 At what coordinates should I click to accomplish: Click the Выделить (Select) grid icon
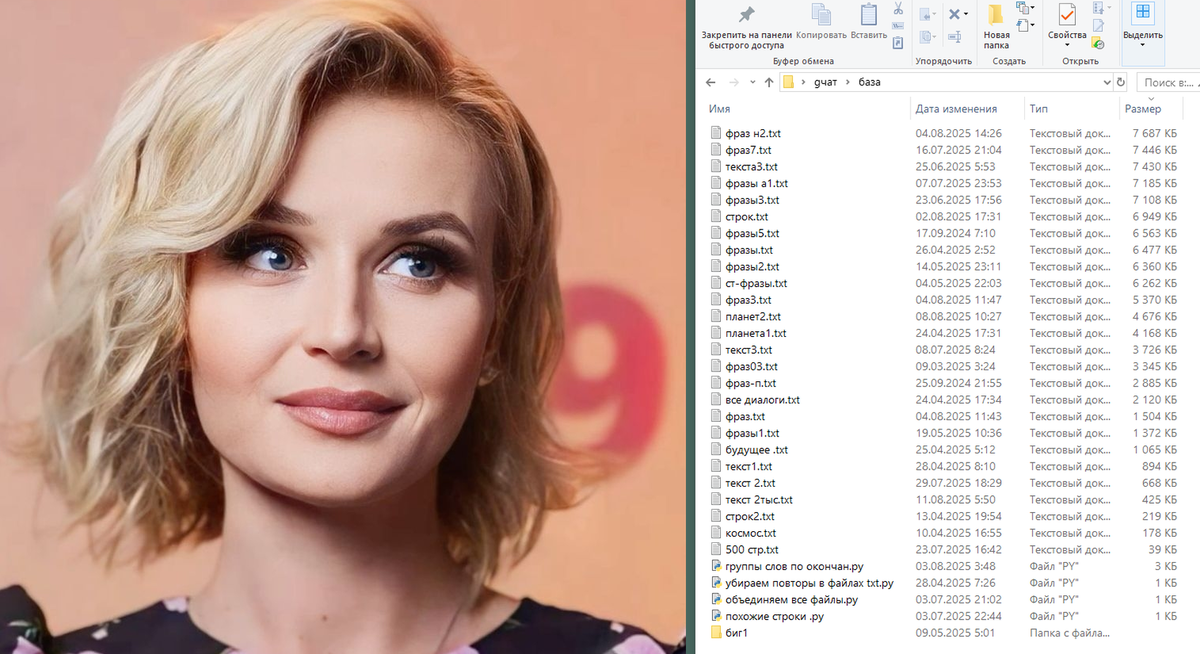(1143, 12)
